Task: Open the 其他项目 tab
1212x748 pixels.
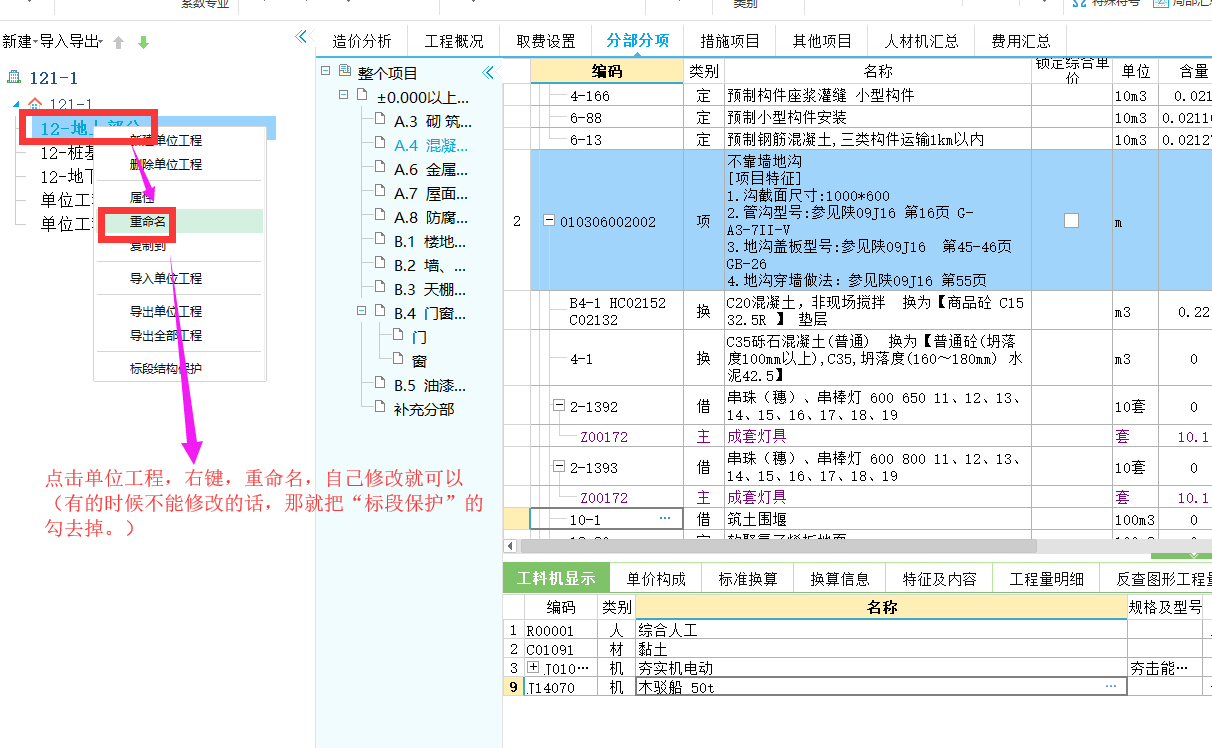Action: click(822, 41)
